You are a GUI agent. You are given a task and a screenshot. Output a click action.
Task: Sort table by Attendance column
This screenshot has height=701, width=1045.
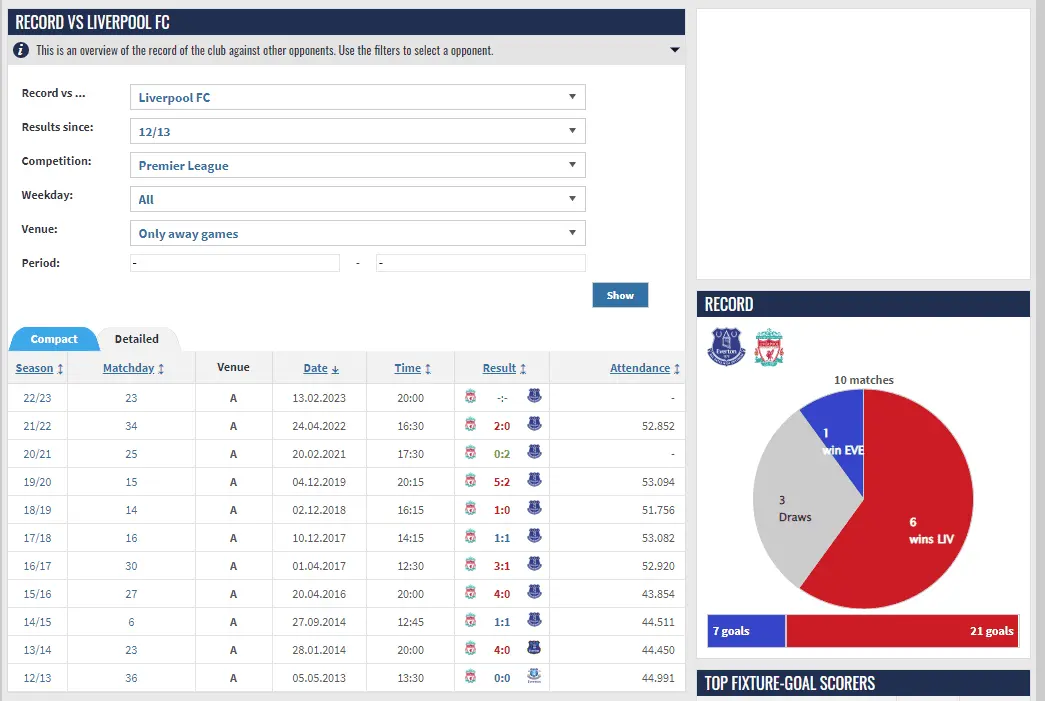(x=640, y=368)
